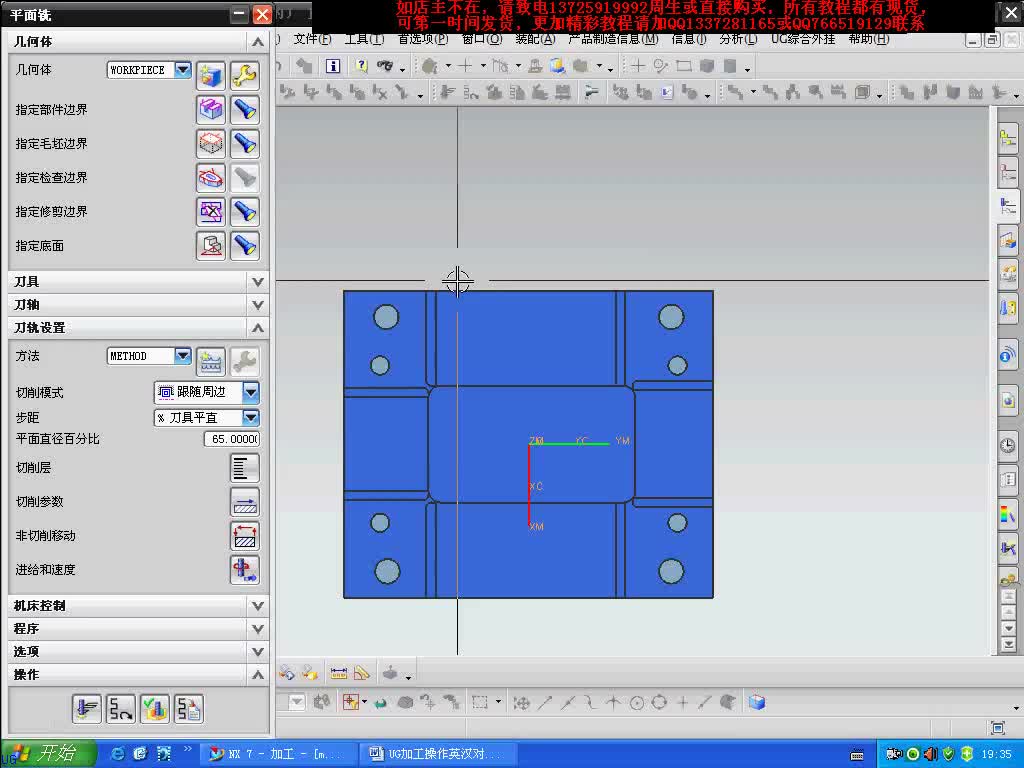Click the edit geometry wrench icon

[x=244, y=76]
